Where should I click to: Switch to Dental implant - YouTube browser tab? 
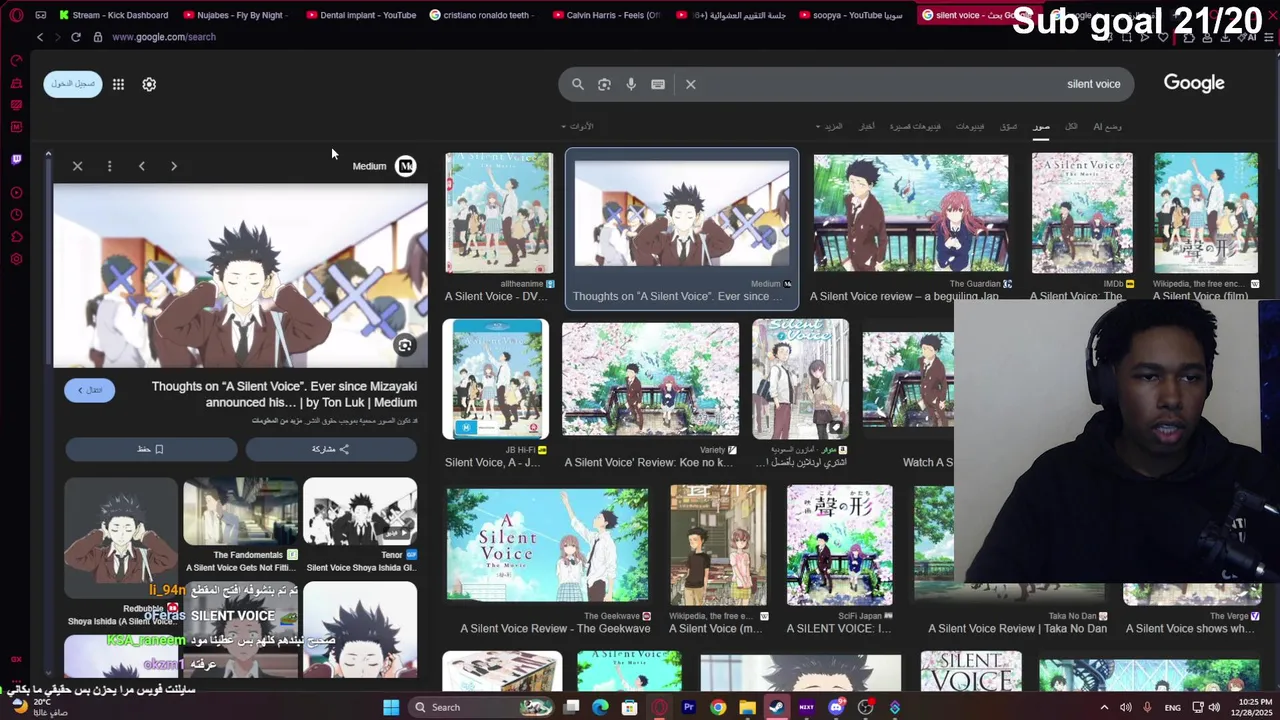(x=360, y=15)
